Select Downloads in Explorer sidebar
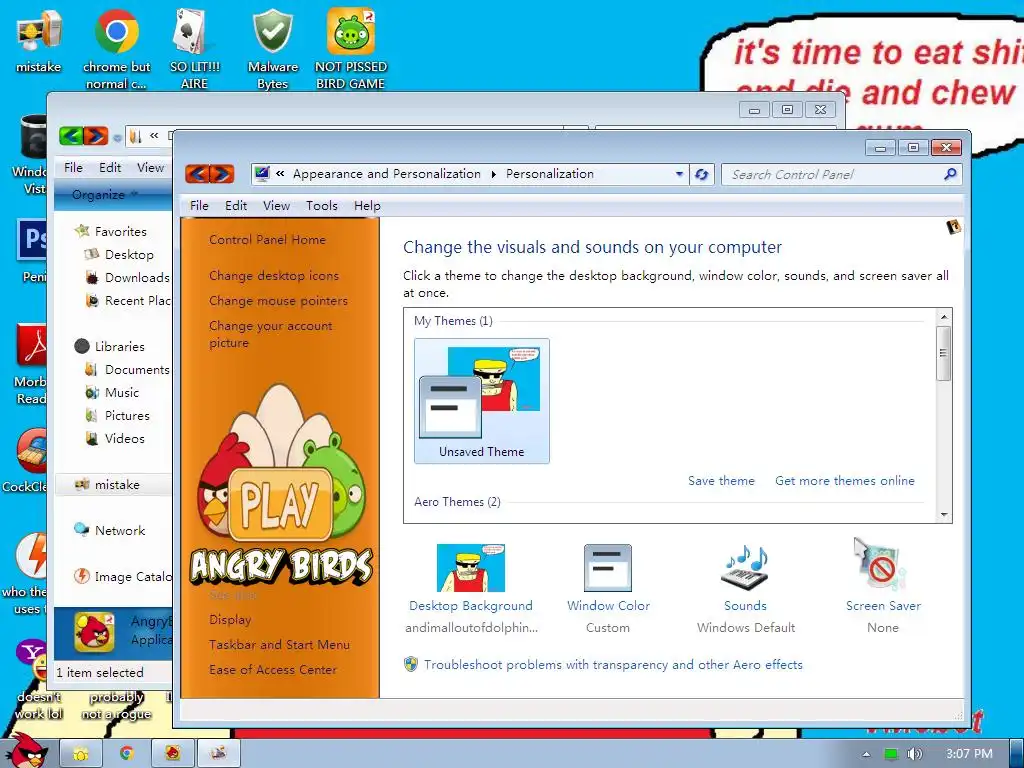This screenshot has width=1024, height=768. 127,278
